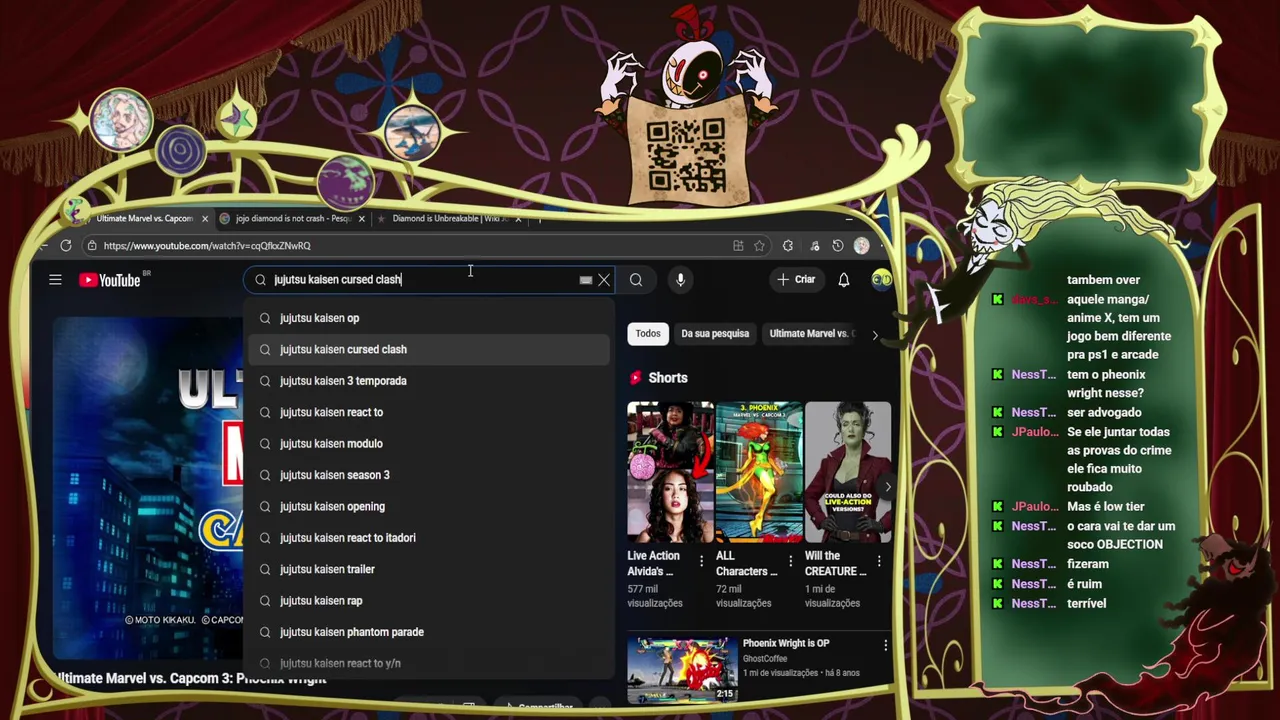
Task: Open options for ALL Characters short
Action: (x=790, y=561)
